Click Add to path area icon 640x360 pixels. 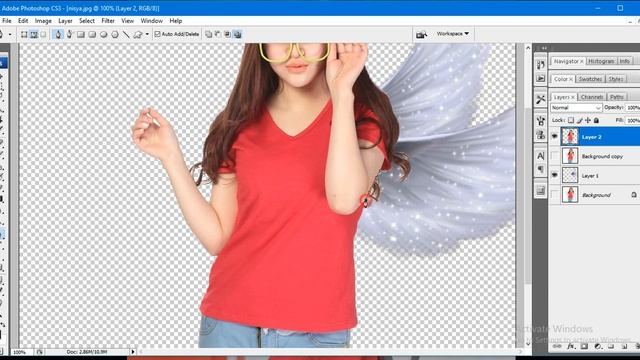pyautogui.click(x=209, y=35)
